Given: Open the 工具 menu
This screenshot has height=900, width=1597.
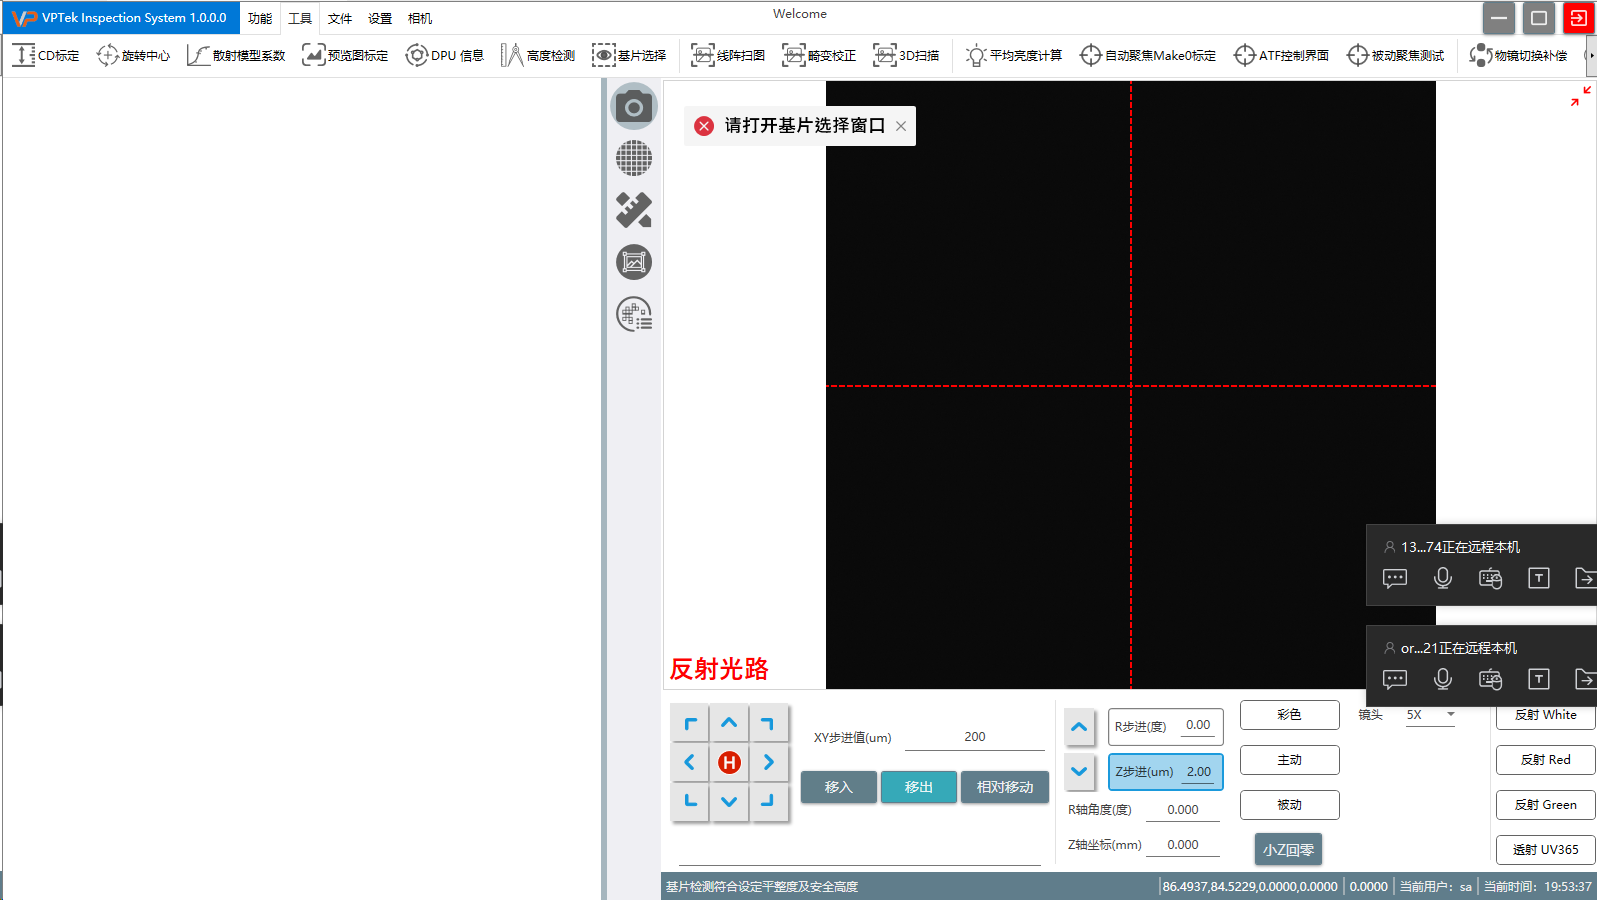Looking at the screenshot, I should (300, 18).
